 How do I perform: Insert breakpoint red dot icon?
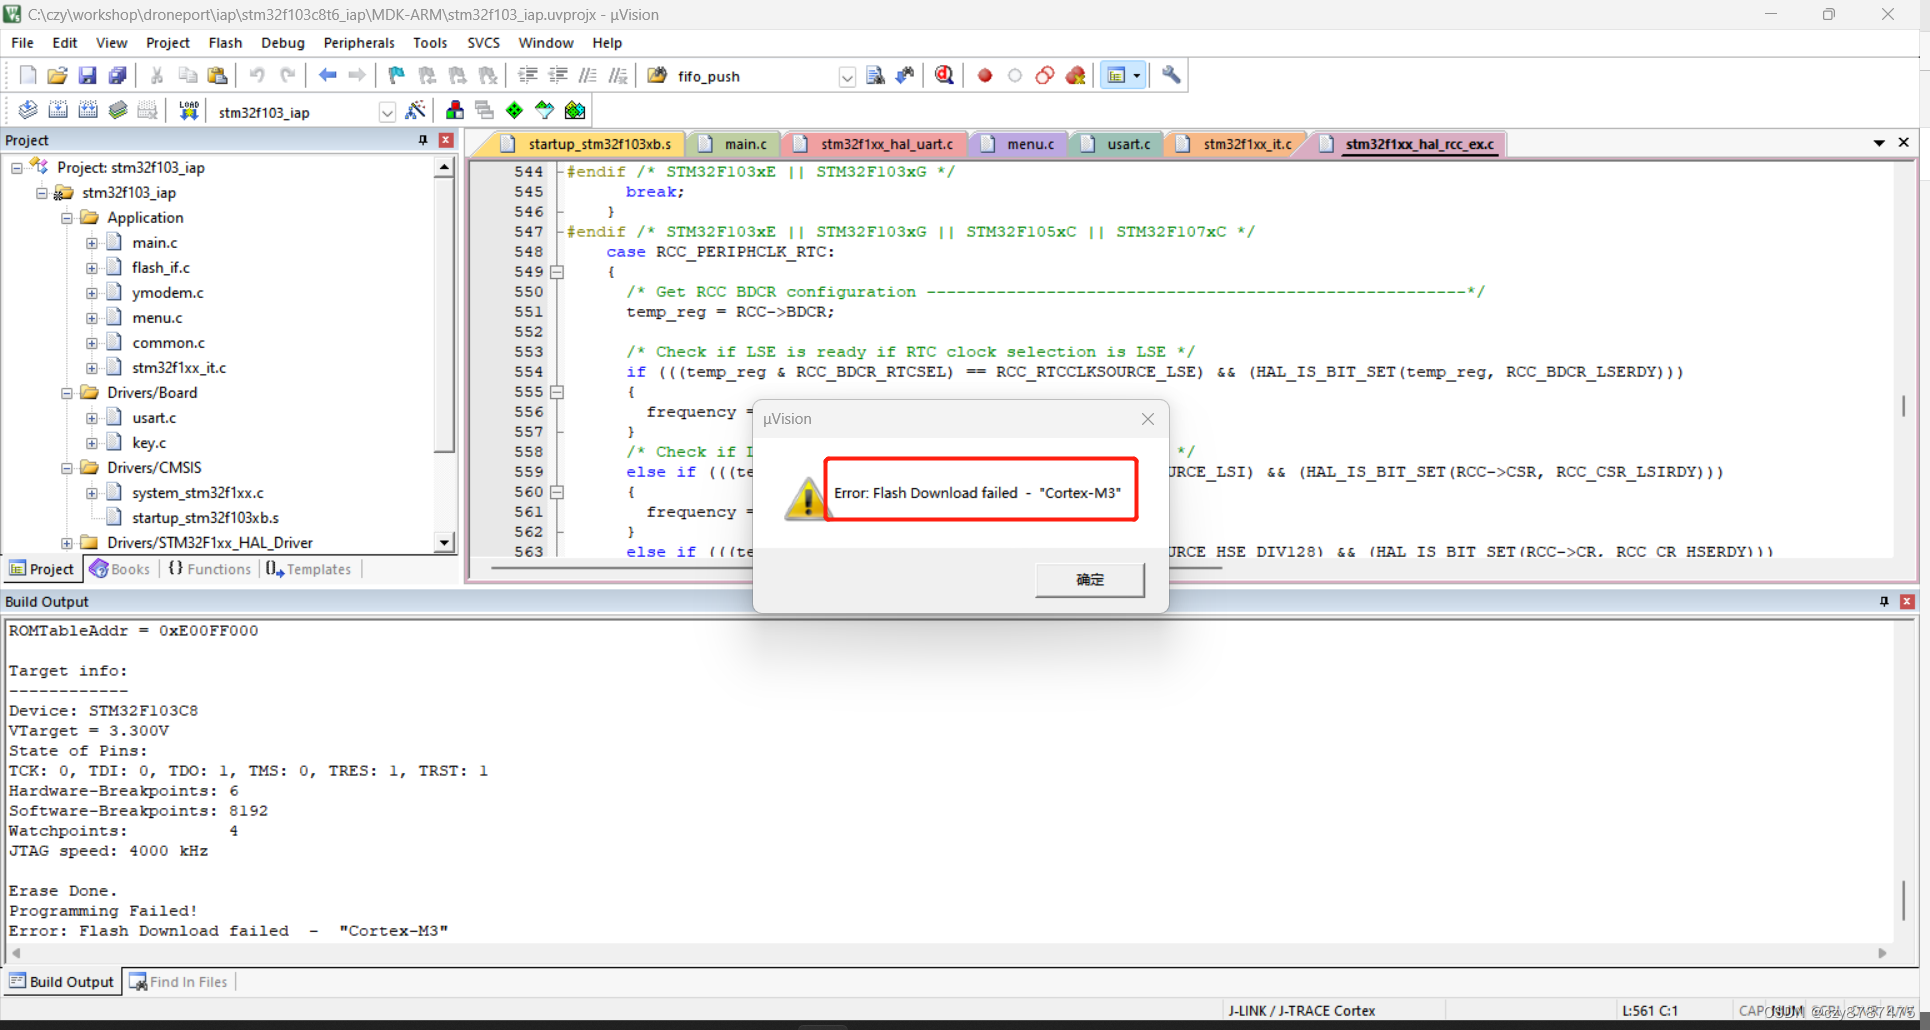tap(985, 75)
